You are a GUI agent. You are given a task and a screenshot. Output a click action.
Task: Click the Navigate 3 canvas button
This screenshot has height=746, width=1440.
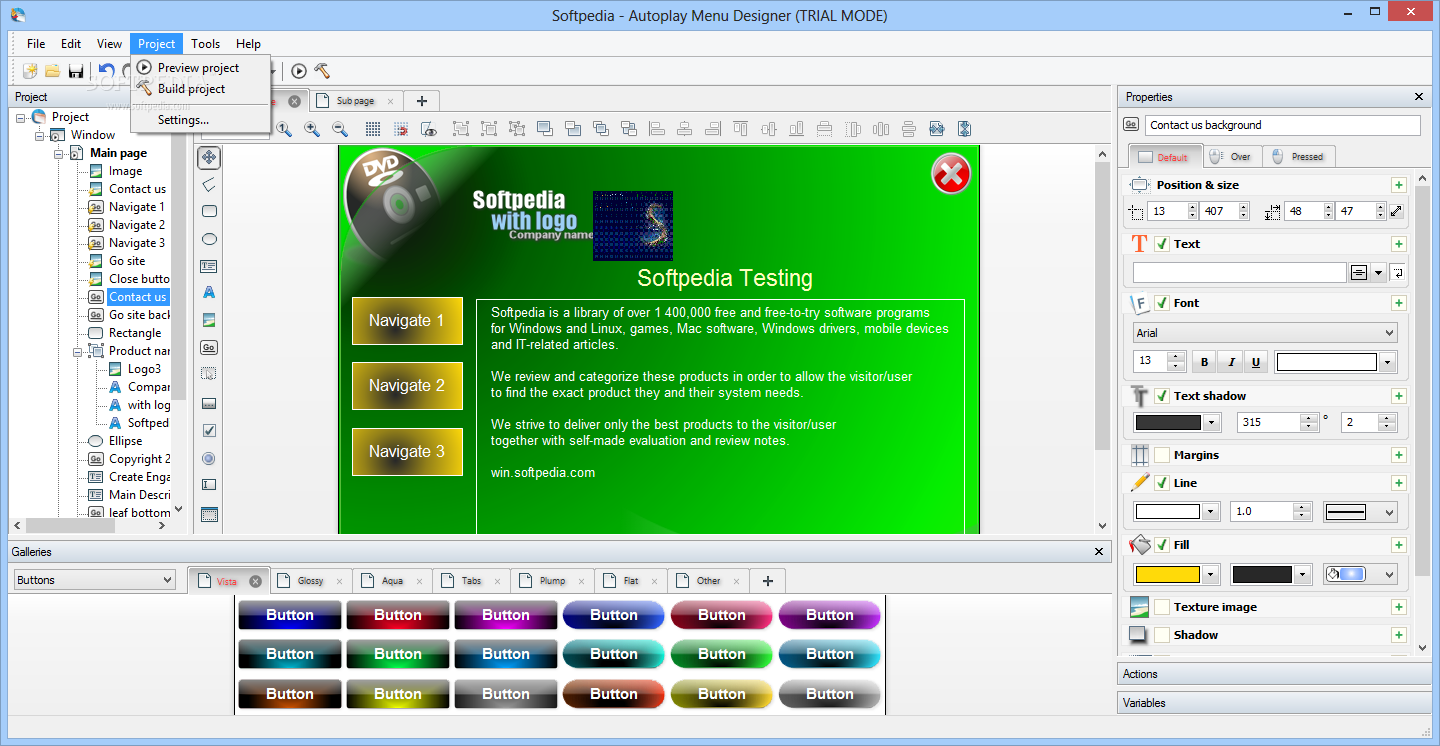pyautogui.click(x=407, y=452)
